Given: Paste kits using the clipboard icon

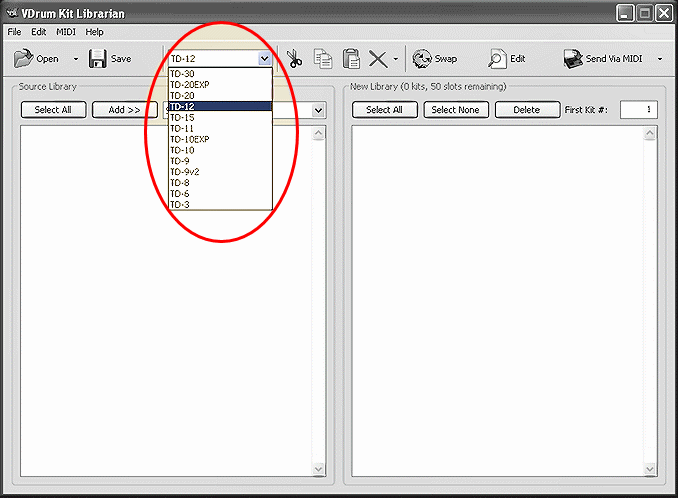Looking at the screenshot, I should 351,58.
